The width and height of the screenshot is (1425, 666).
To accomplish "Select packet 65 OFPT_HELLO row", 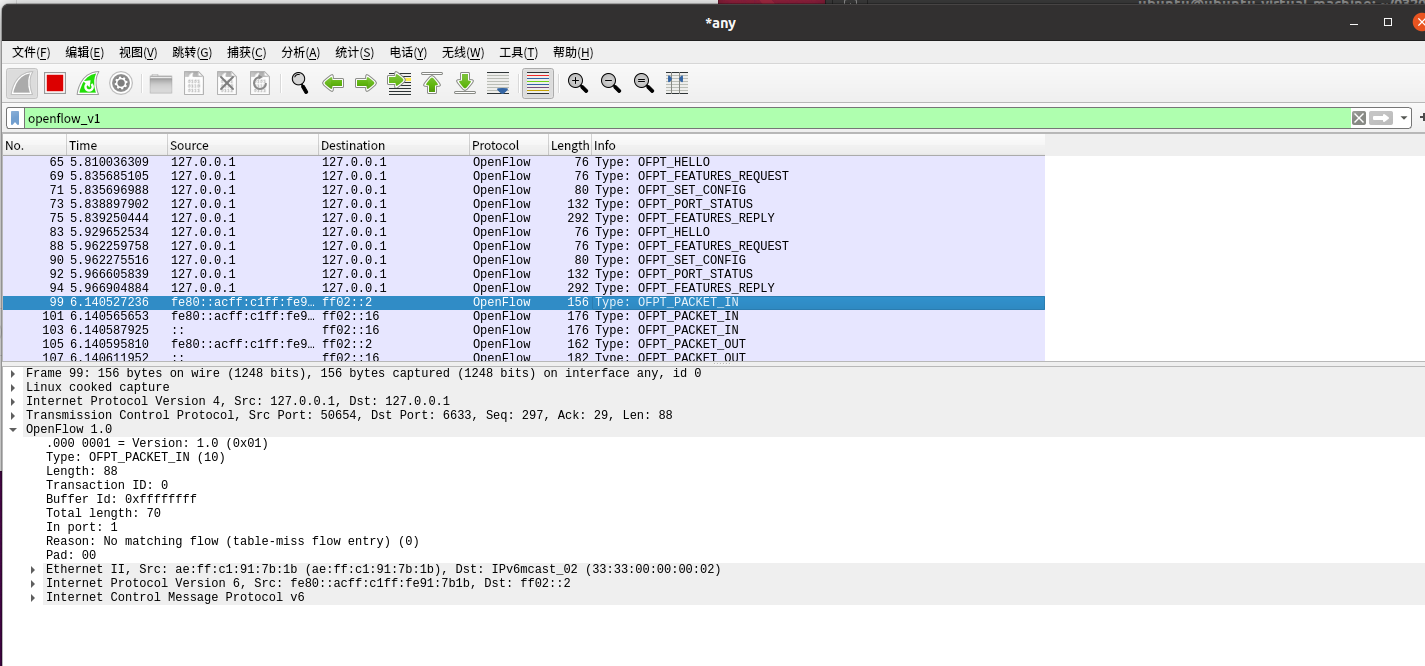I will 524,162.
